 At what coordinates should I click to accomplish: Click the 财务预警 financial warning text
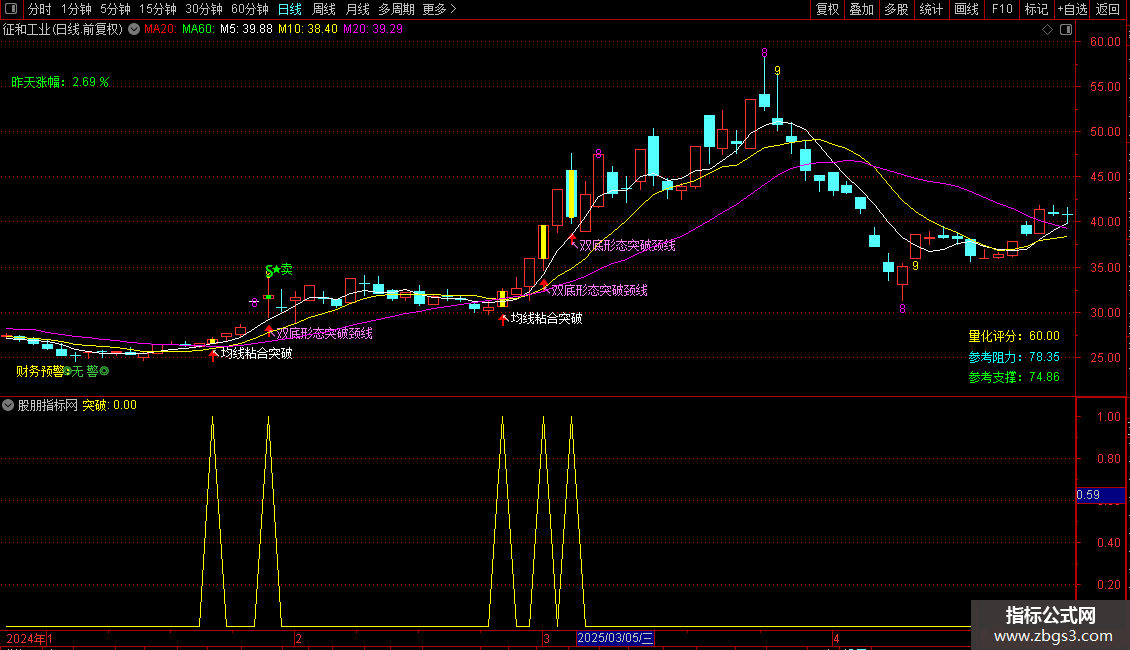click(x=40, y=371)
